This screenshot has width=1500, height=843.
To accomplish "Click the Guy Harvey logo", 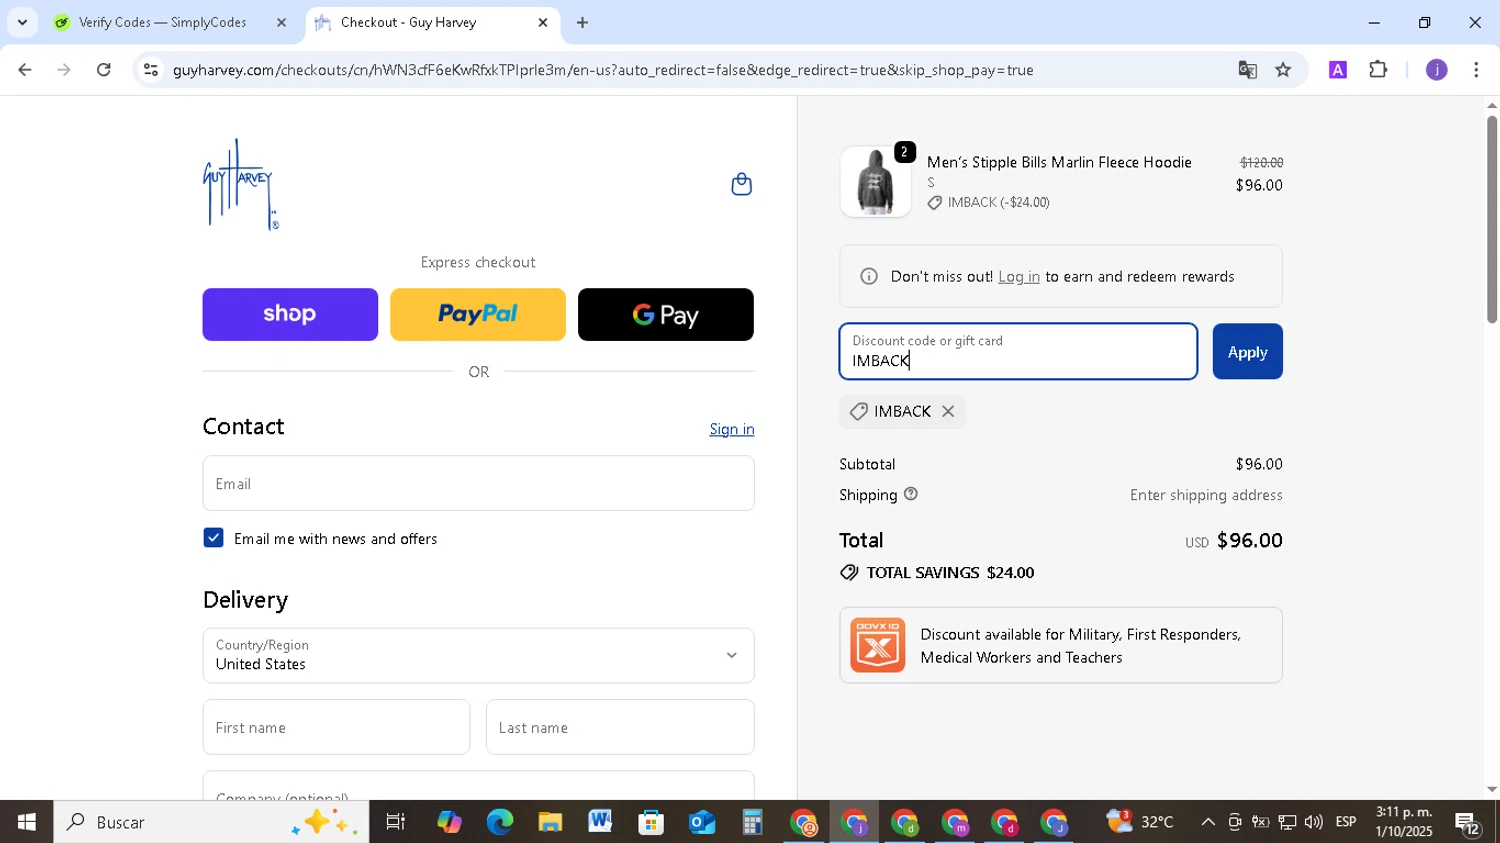I will pos(241,185).
